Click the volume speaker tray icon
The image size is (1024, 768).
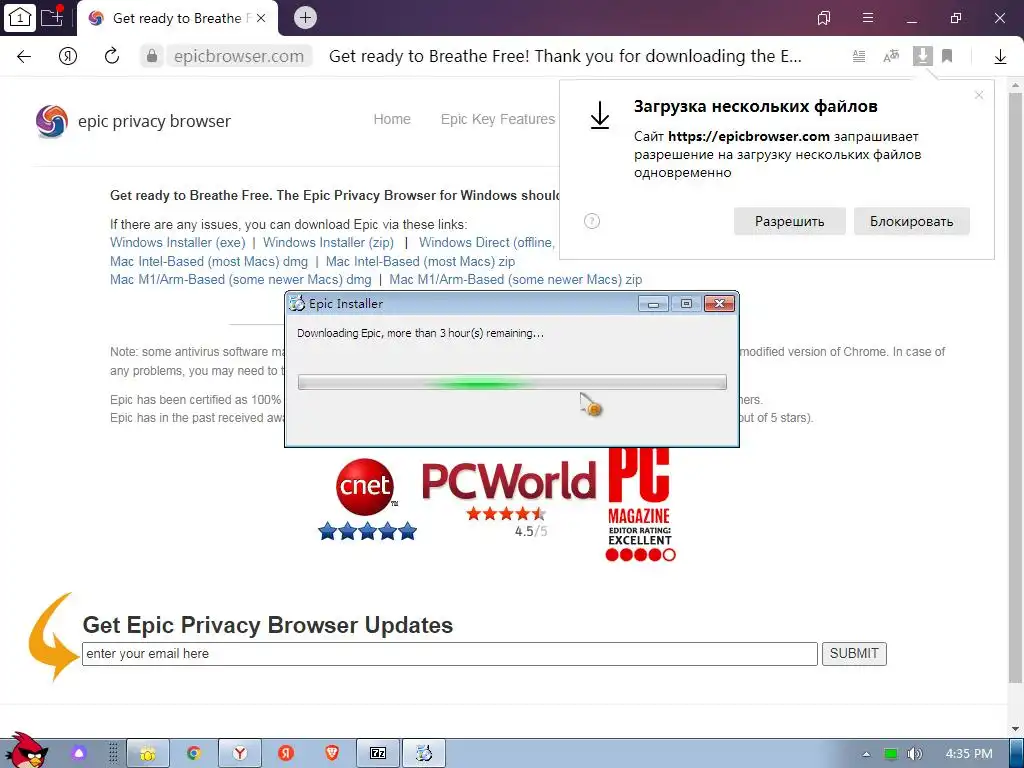click(x=914, y=754)
